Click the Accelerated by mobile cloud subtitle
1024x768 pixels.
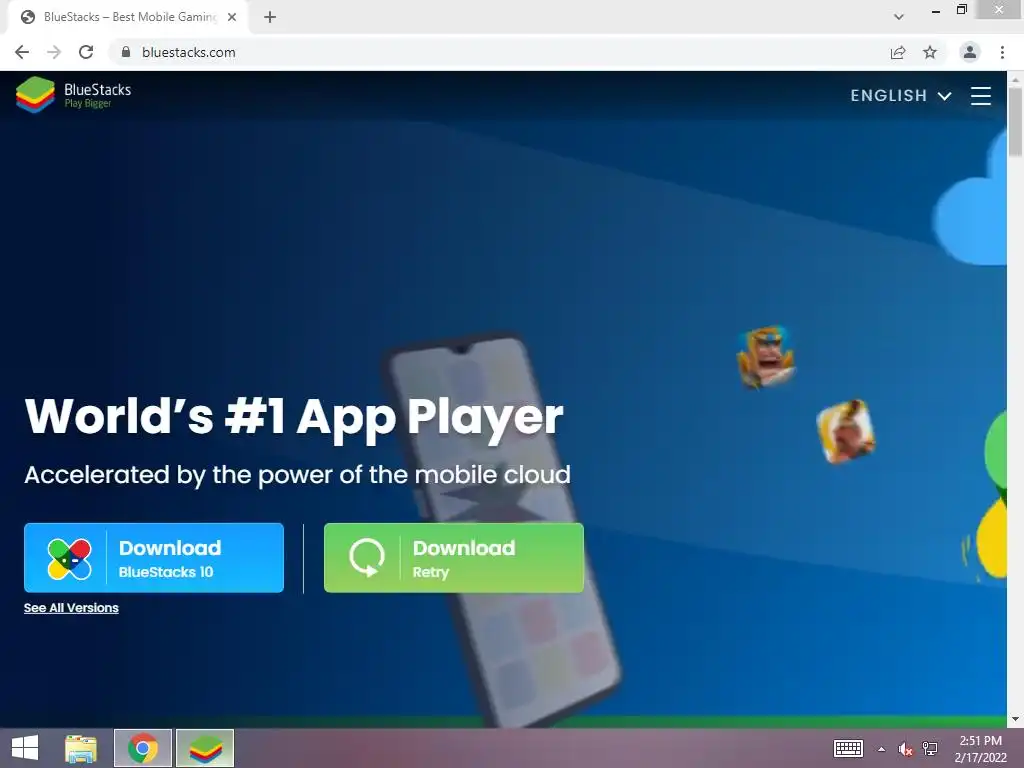tap(297, 475)
